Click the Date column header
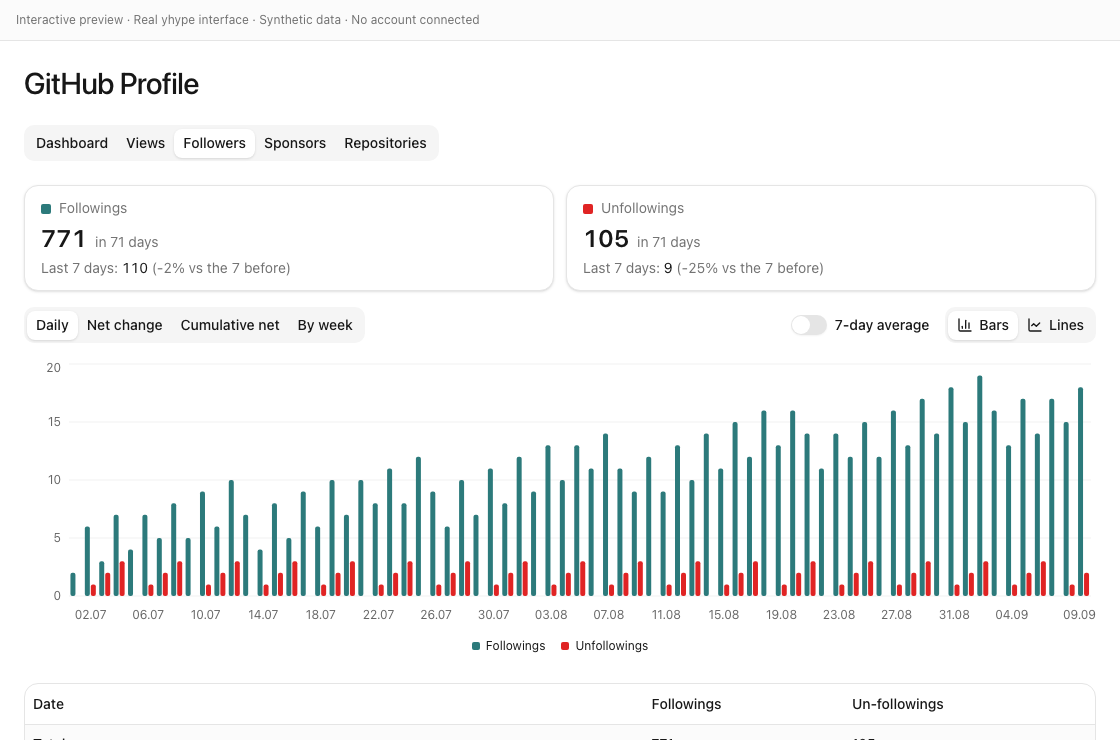The height and width of the screenshot is (740, 1120). (x=49, y=704)
